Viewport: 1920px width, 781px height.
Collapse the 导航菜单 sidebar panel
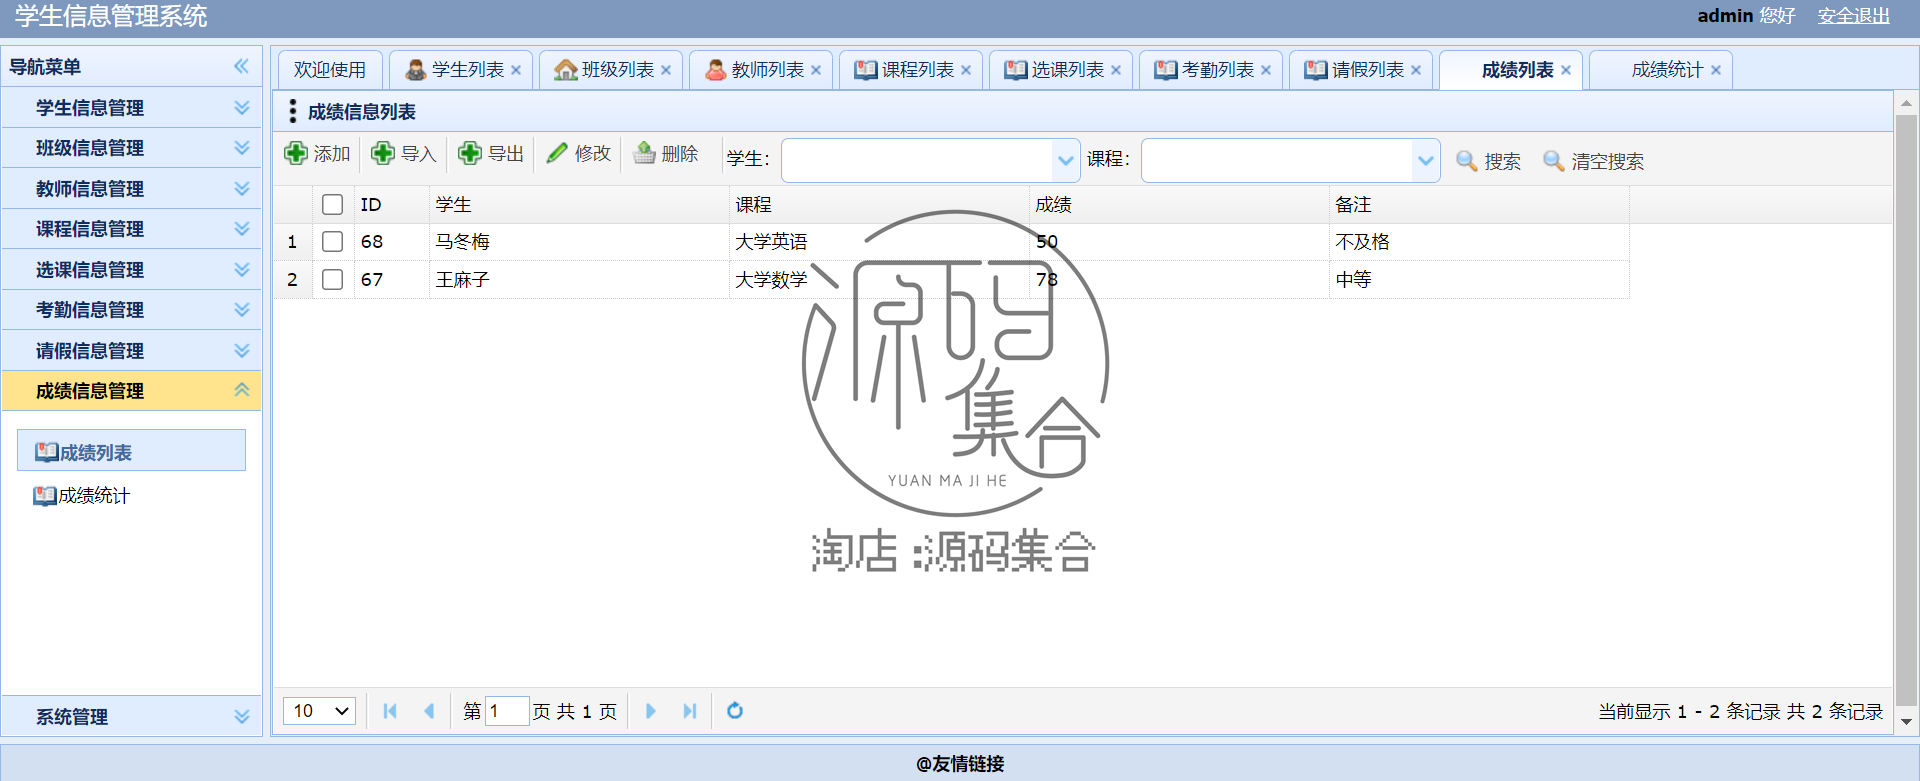pos(241,66)
